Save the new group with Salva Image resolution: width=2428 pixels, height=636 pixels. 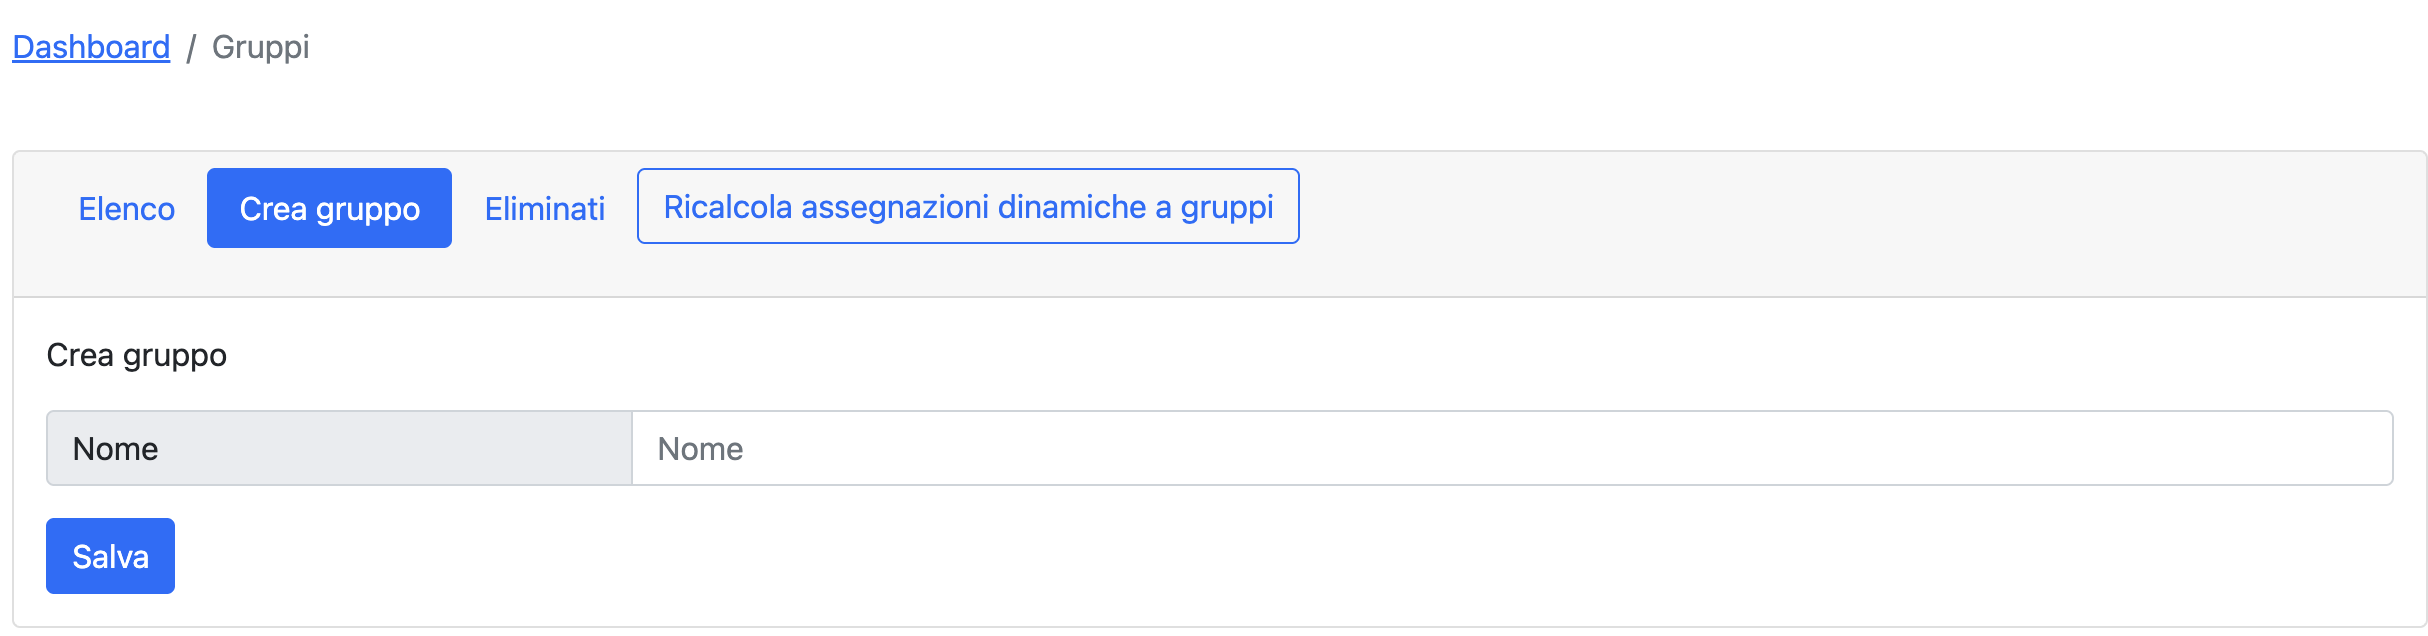[110, 556]
